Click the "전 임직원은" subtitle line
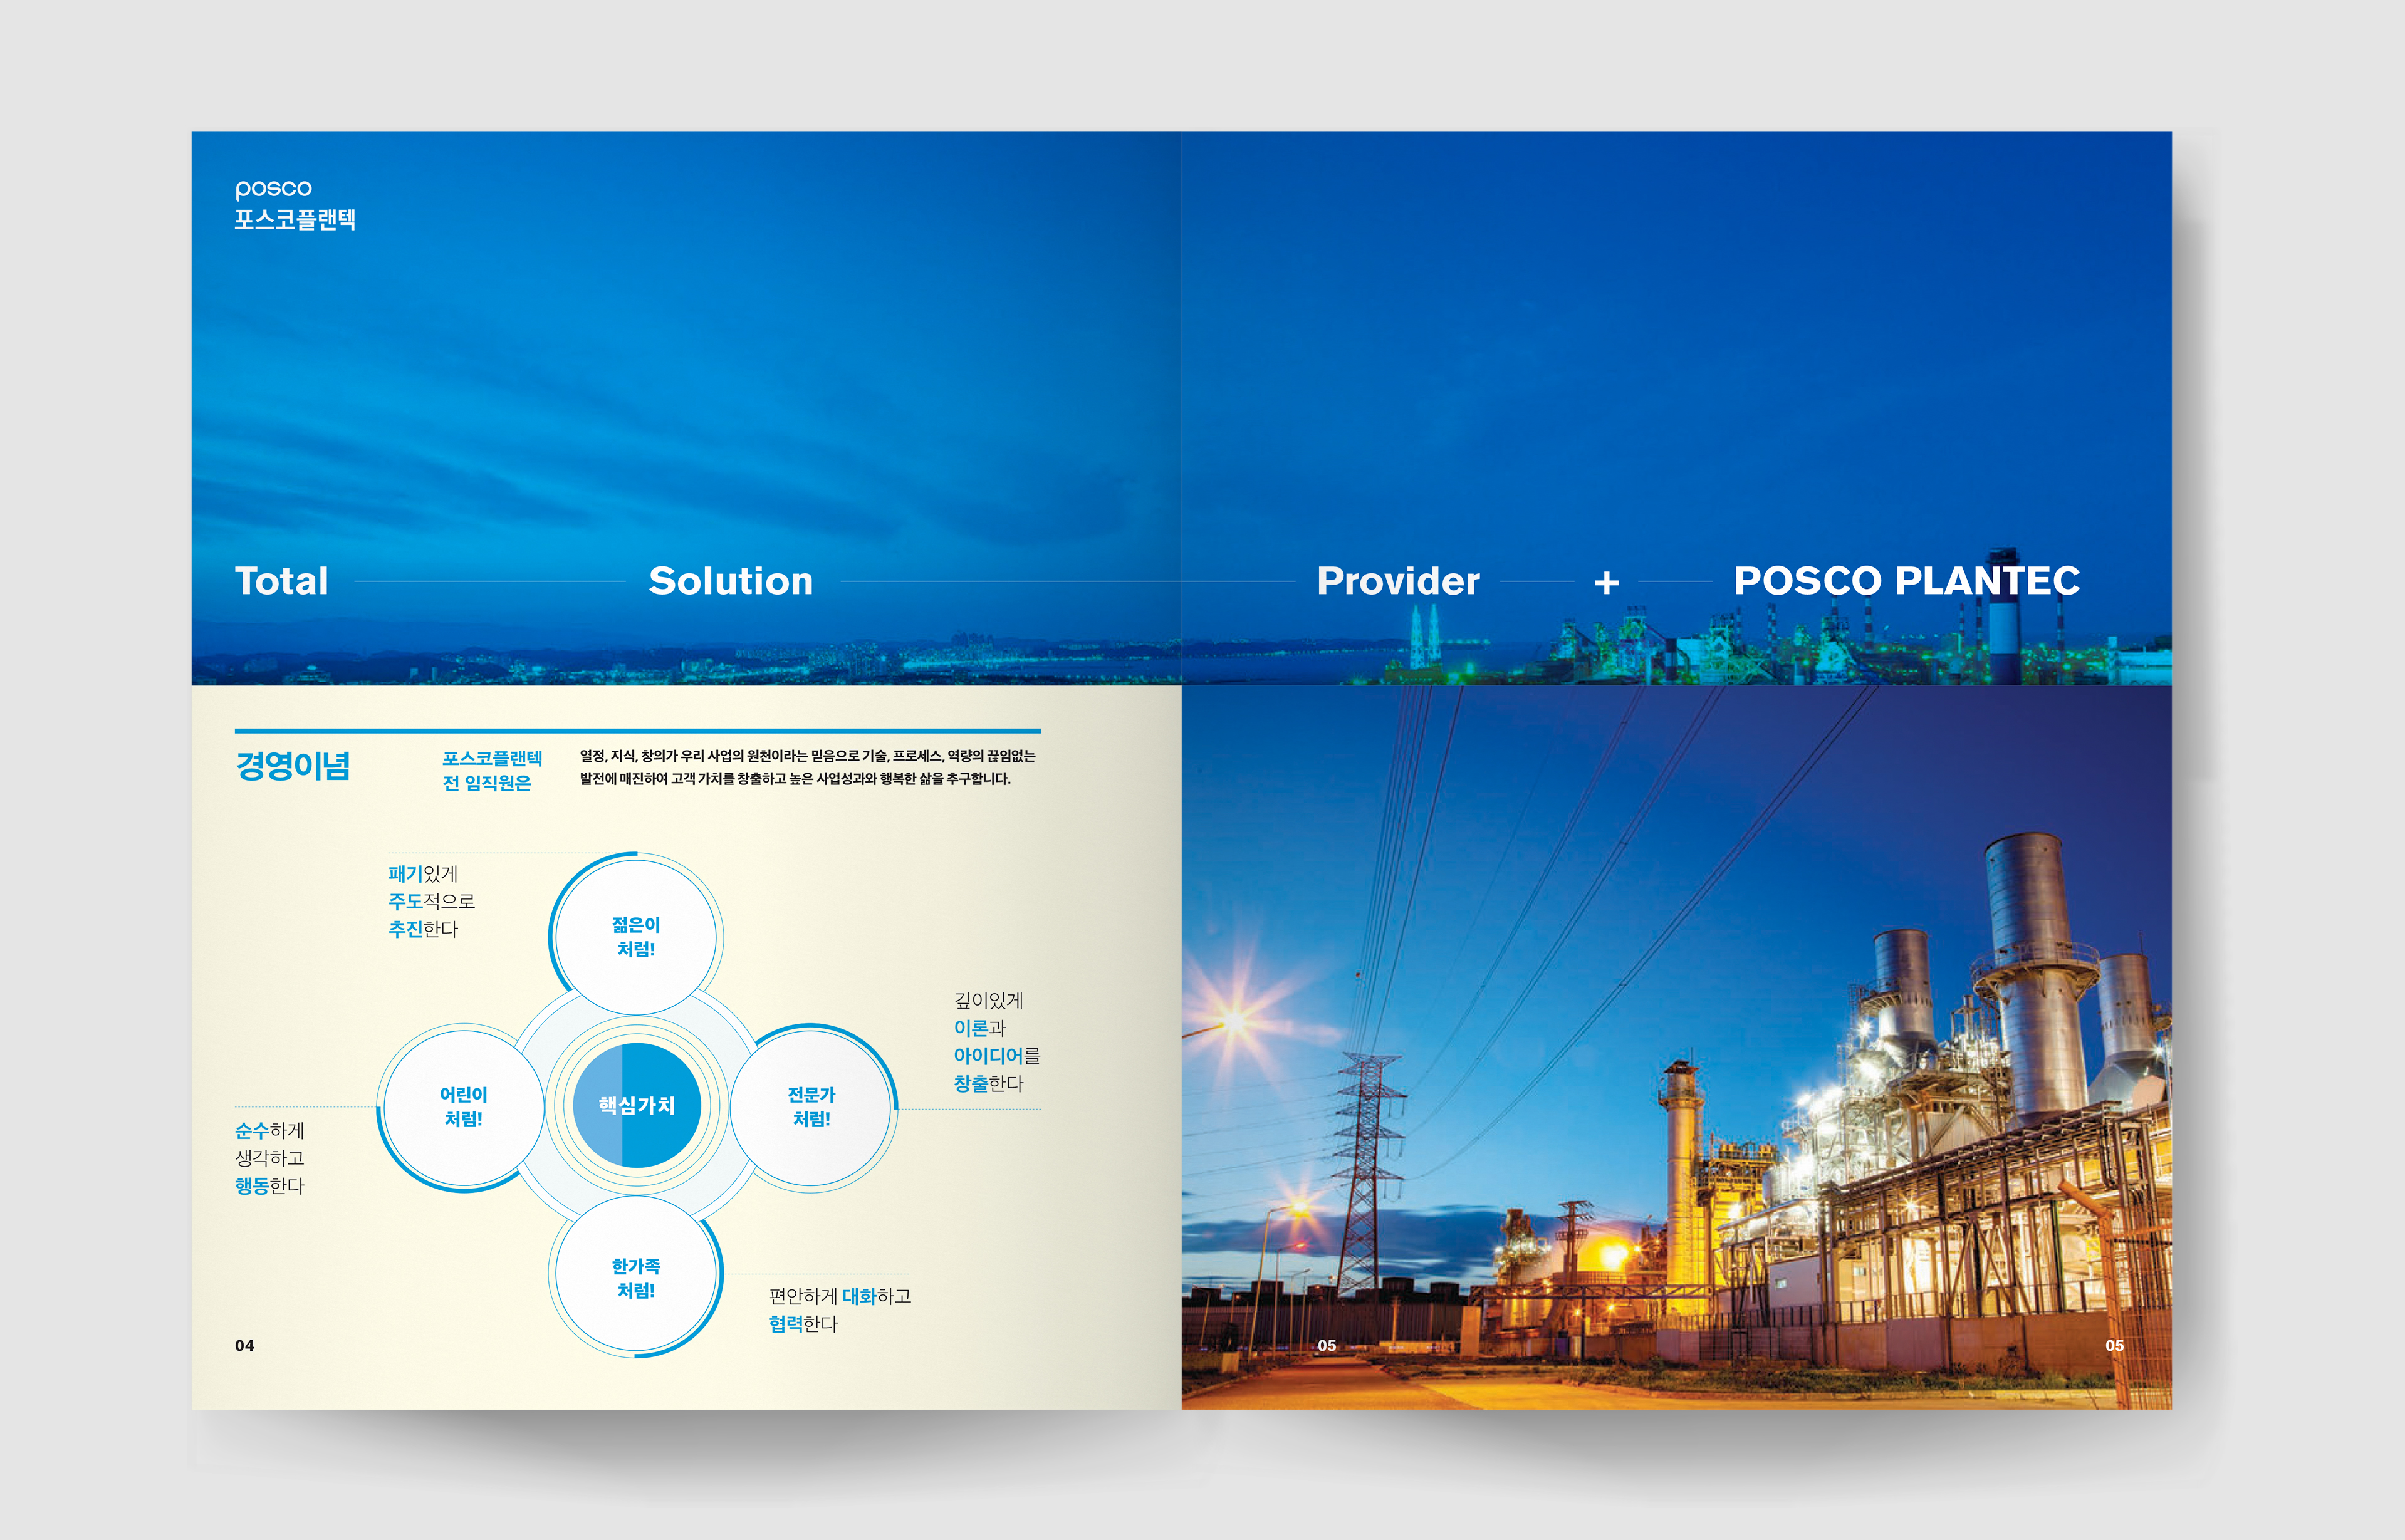This screenshot has width=2405, height=1540. pyautogui.click(x=487, y=783)
